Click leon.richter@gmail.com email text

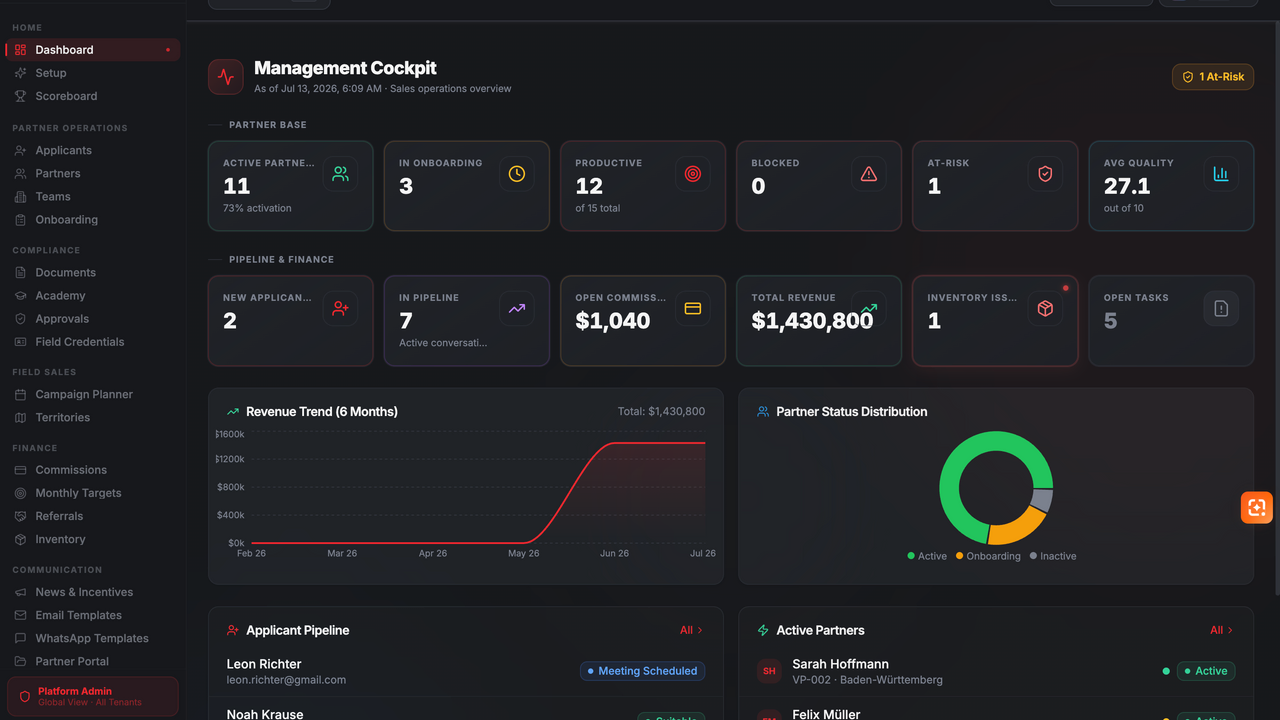(286, 680)
